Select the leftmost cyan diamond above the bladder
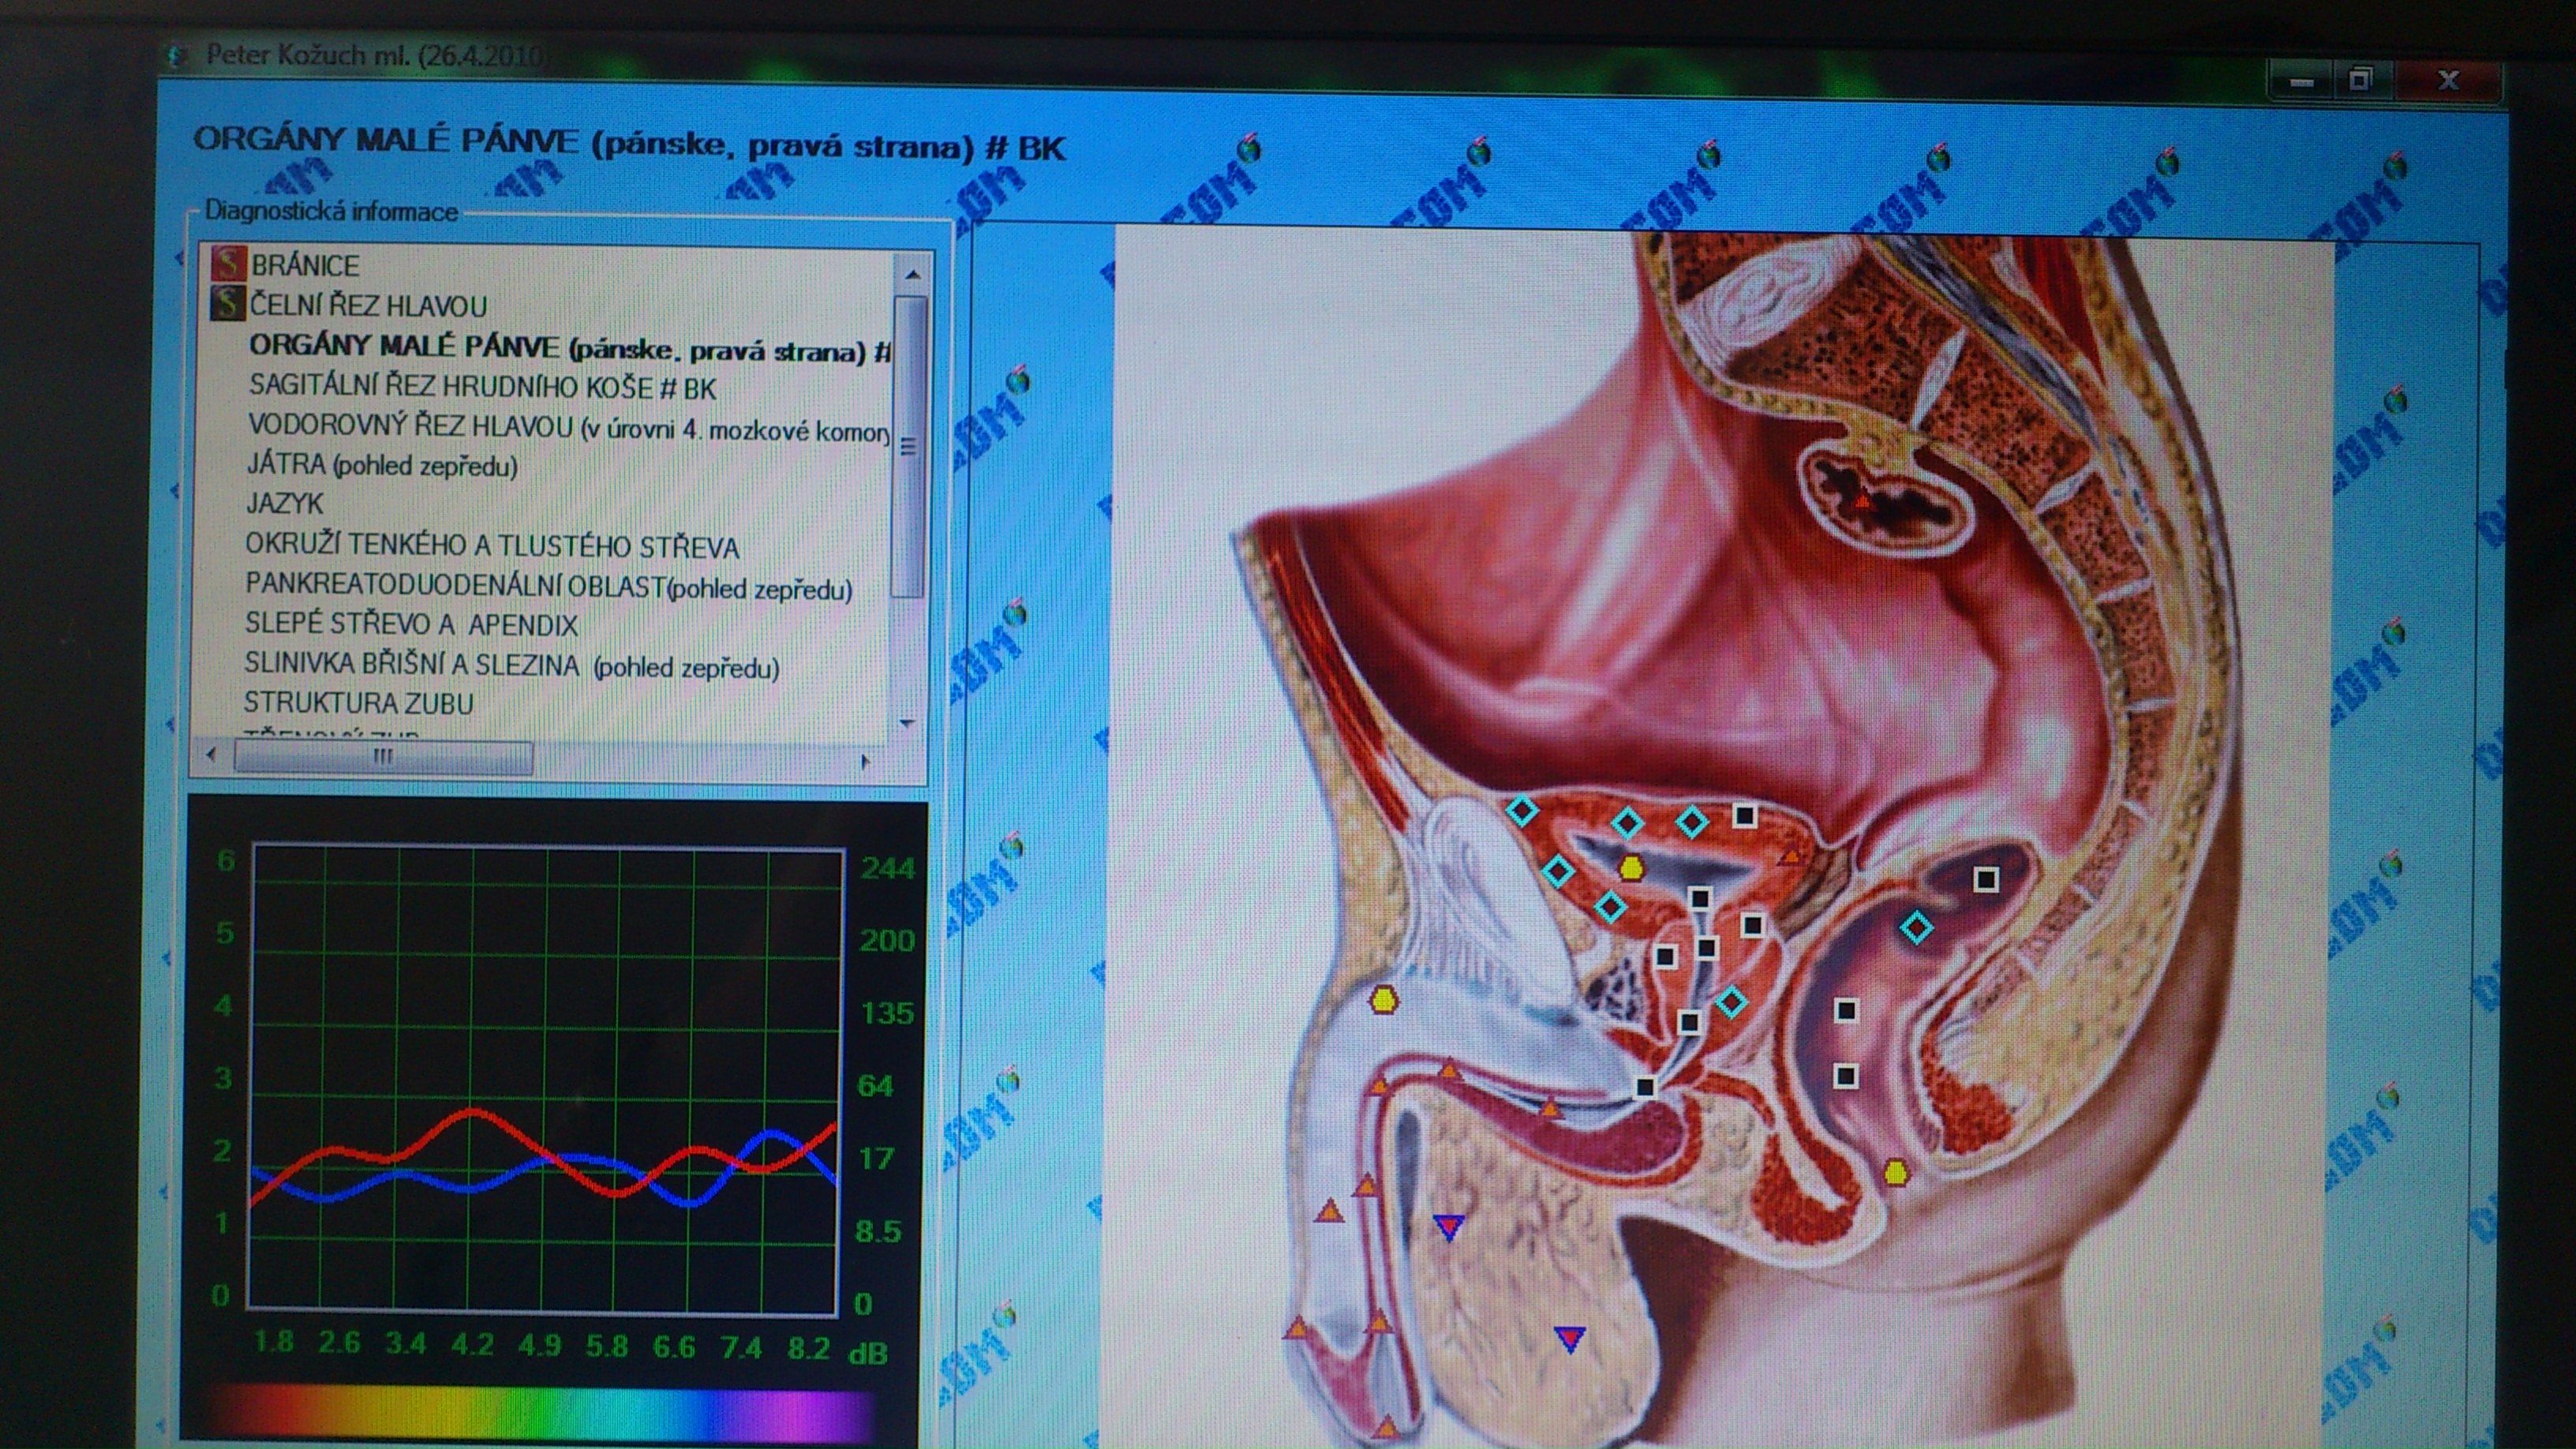Screen dimensions: 2576x1449 click(1521, 810)
